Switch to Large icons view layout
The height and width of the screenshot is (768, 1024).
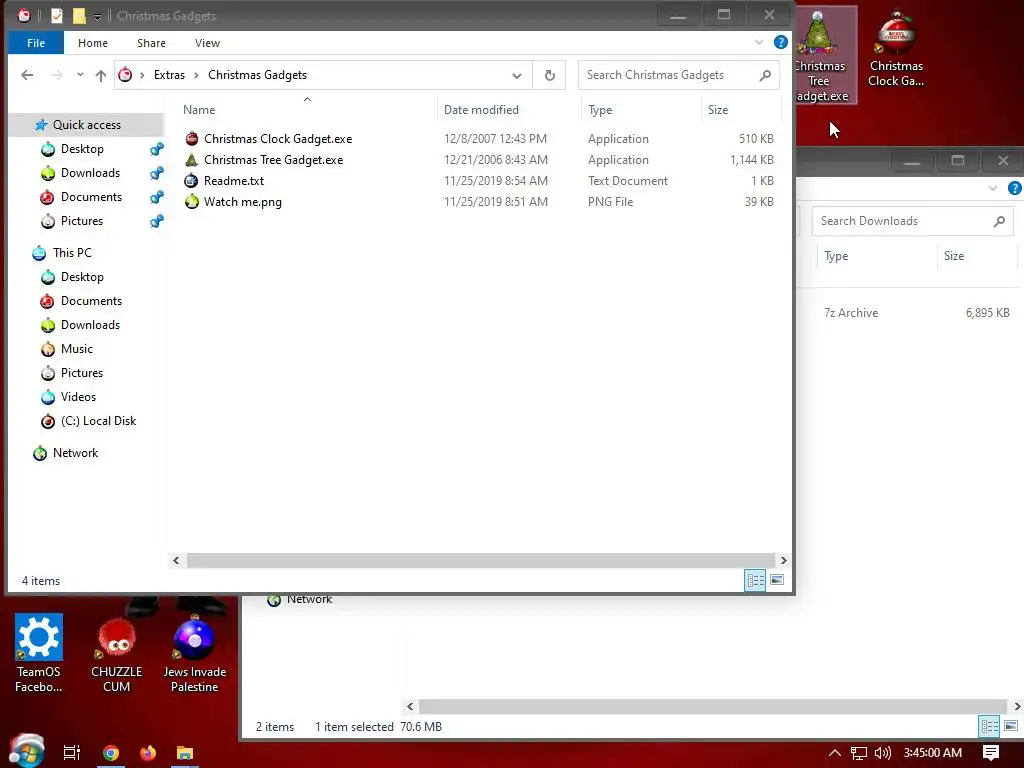[x=777, y=580]
